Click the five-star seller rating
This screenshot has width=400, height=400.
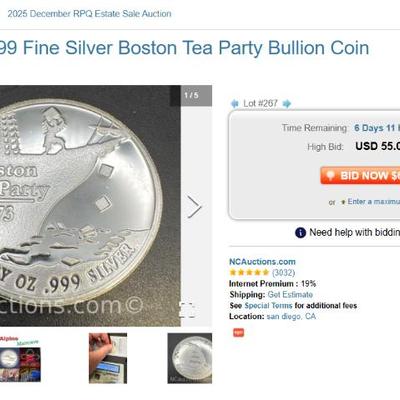[x=249, y=272]
